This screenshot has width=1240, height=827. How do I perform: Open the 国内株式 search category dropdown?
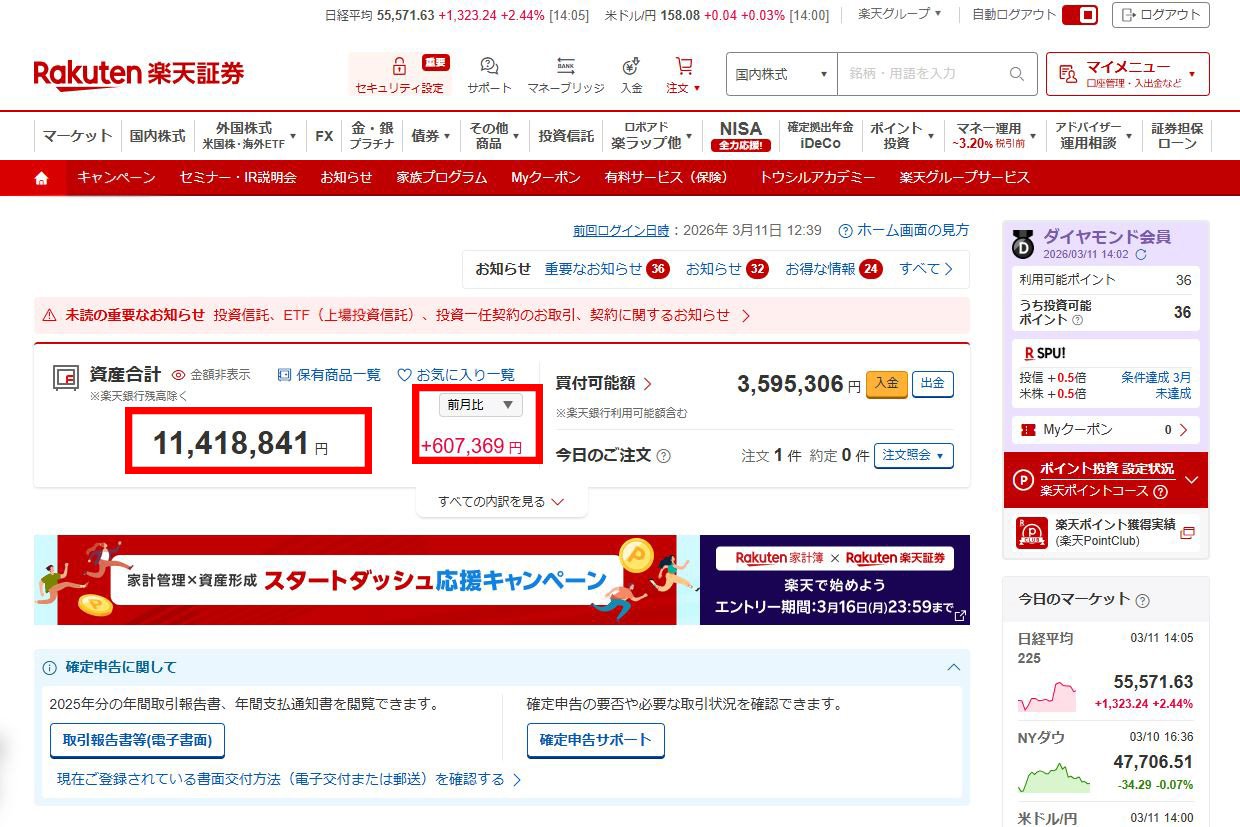(781, 74)
